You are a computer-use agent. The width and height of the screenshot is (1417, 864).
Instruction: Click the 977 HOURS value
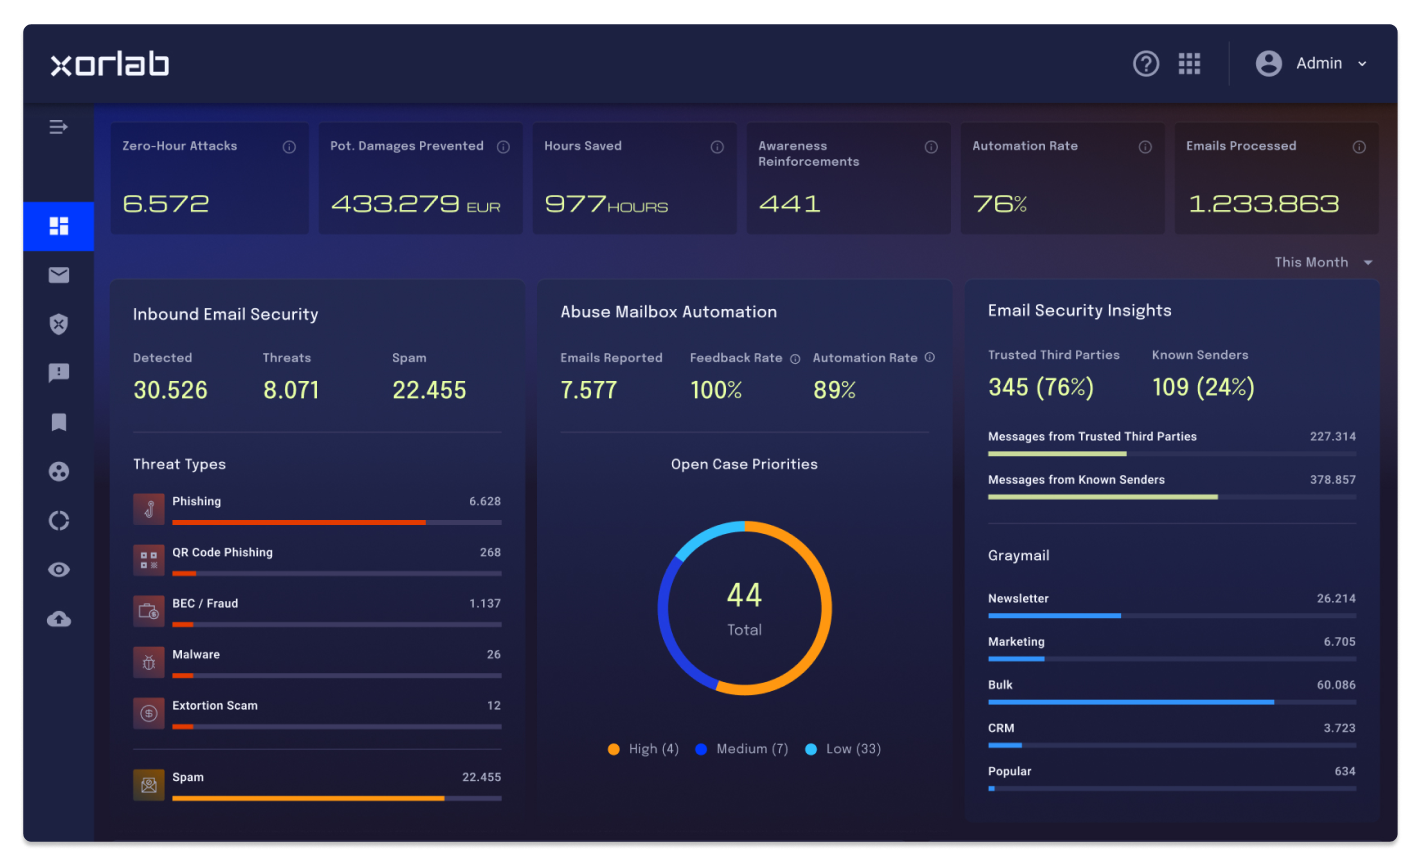tap(606, 204)
